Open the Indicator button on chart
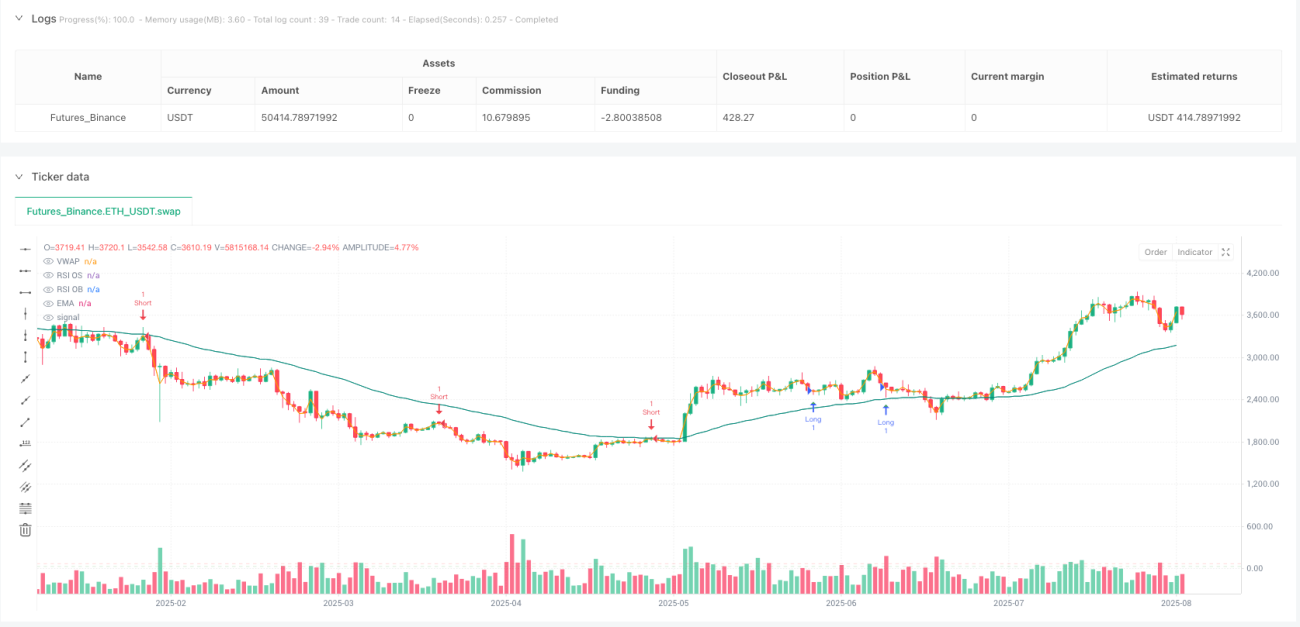Viewport: 1300px width, 627px height. 1194,252
